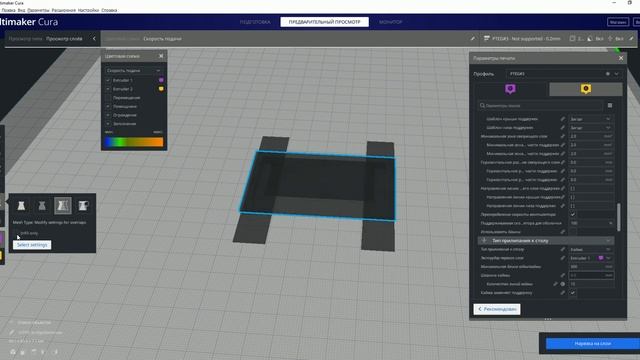
Task: Open the color scheme type dropdown
Action: coord(133,71)
